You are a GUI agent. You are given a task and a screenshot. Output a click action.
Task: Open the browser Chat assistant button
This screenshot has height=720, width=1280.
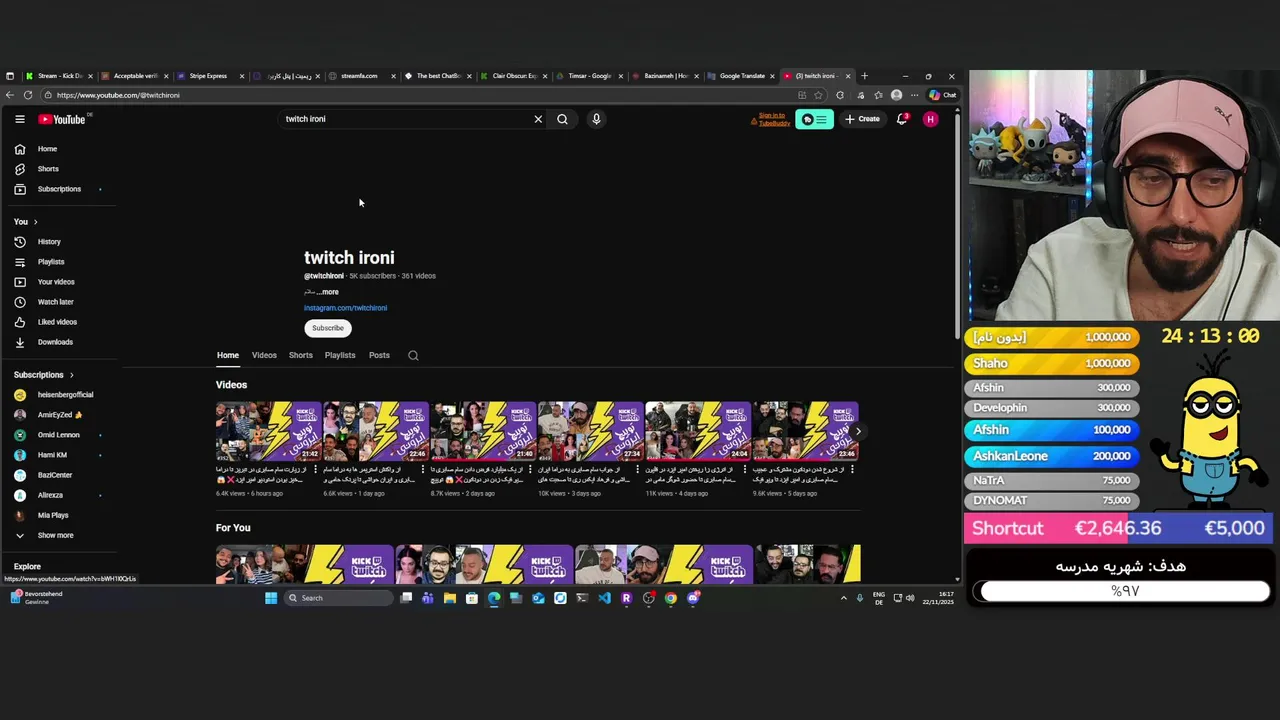click(x=943, y=95)
